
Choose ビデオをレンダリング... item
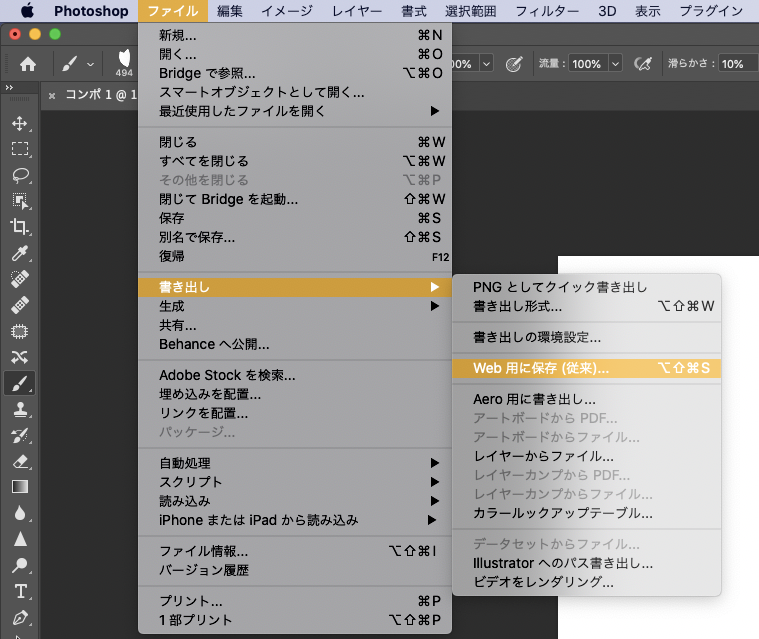587,582
